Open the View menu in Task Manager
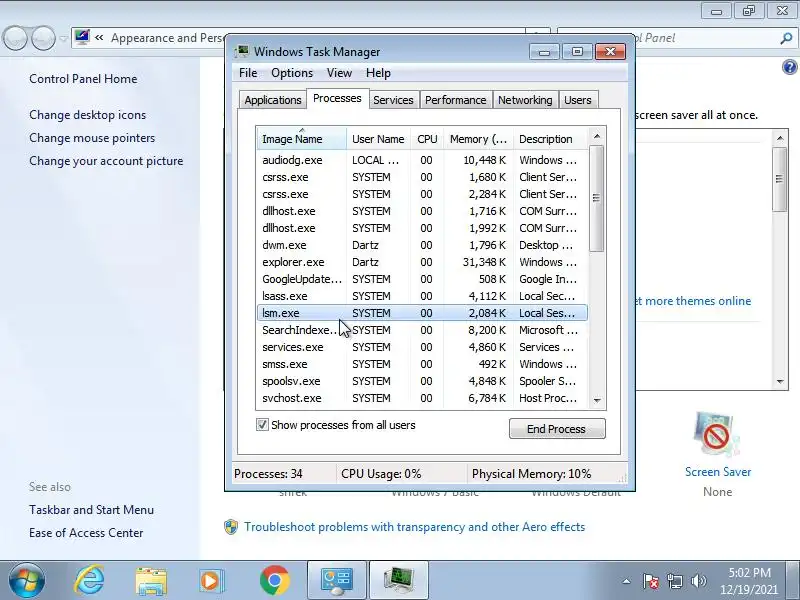 click(339, 73)
